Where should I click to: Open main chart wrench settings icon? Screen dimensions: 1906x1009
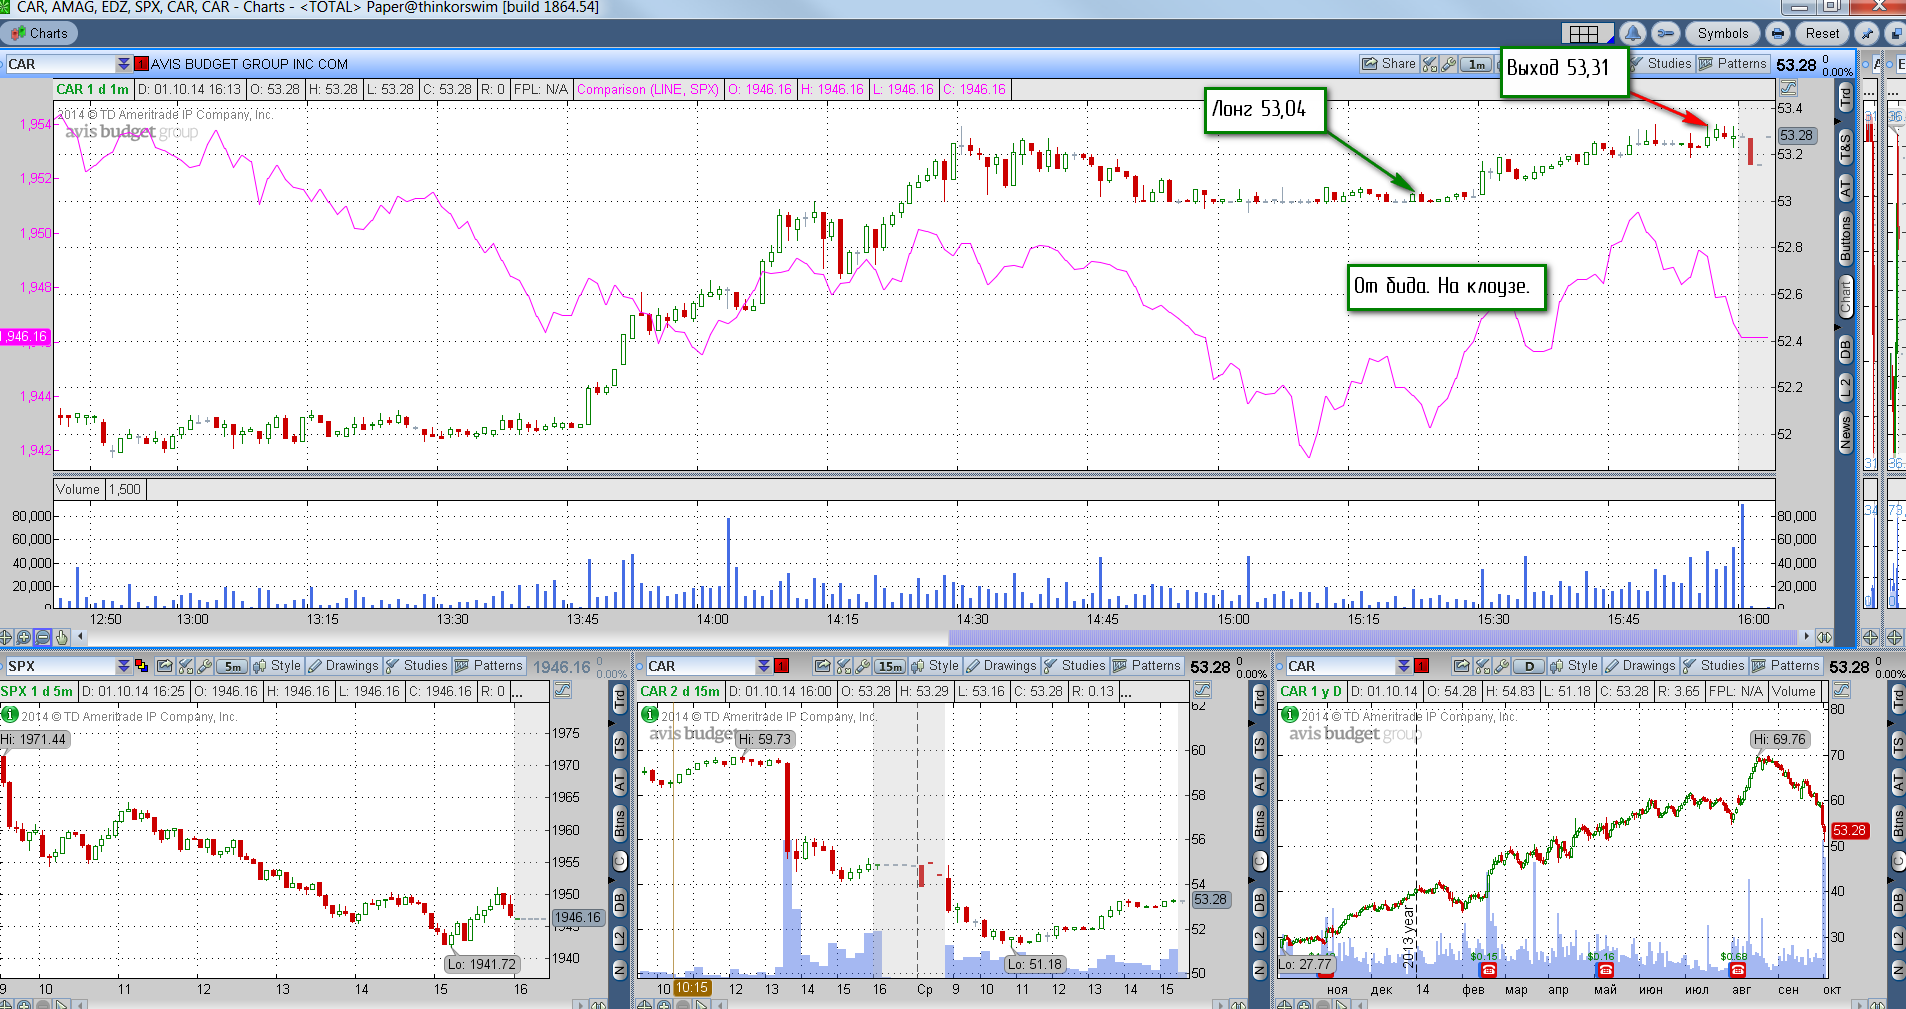tap(1448, 64)
